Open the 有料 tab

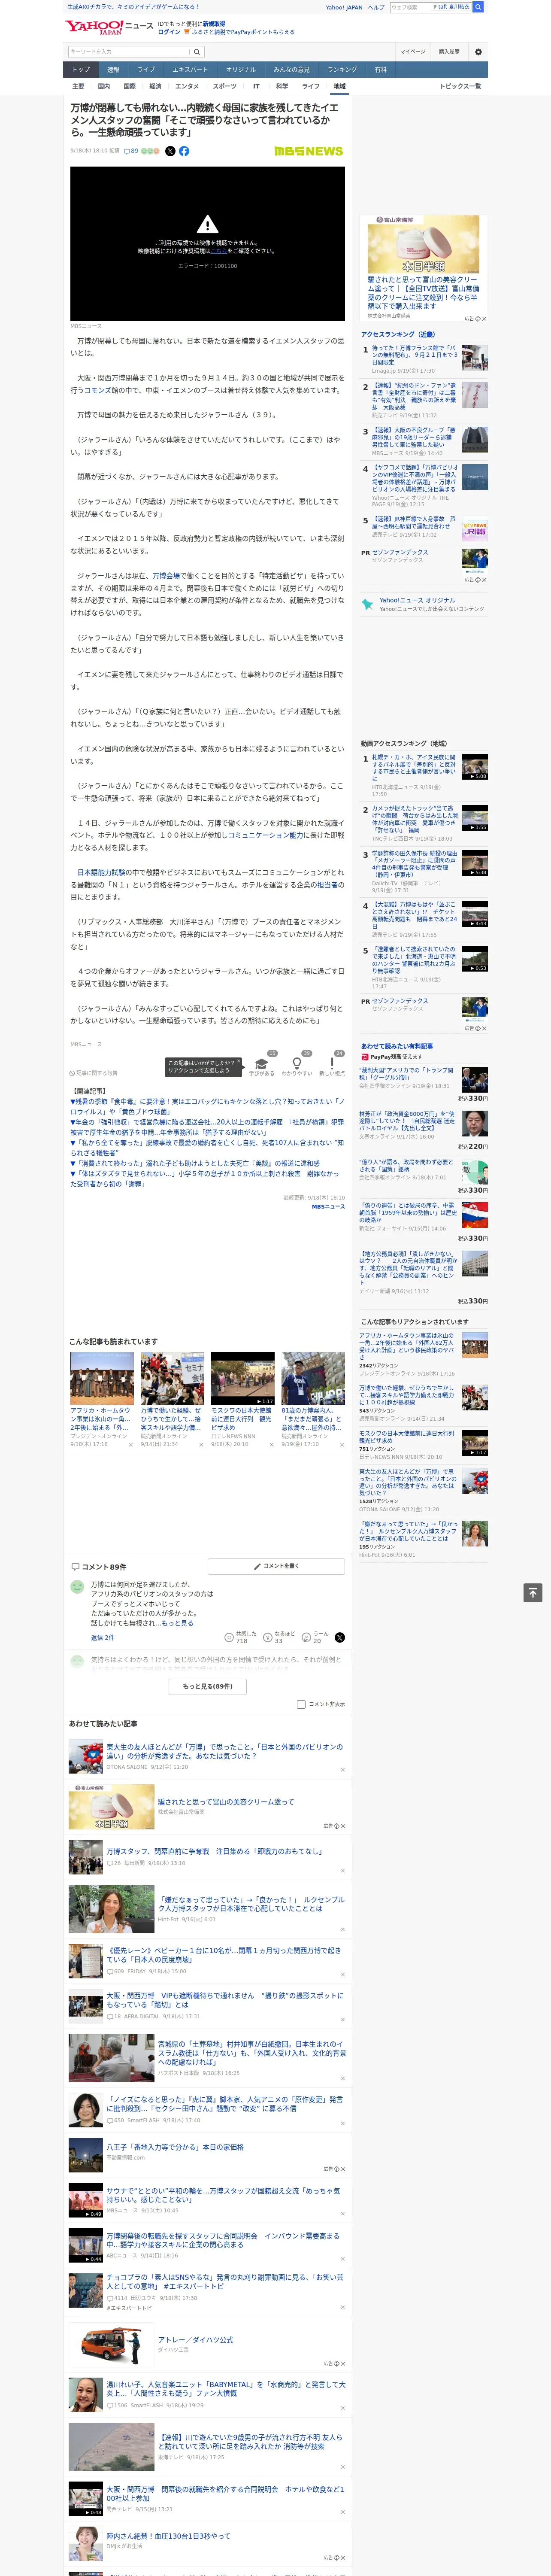point(380,70)
